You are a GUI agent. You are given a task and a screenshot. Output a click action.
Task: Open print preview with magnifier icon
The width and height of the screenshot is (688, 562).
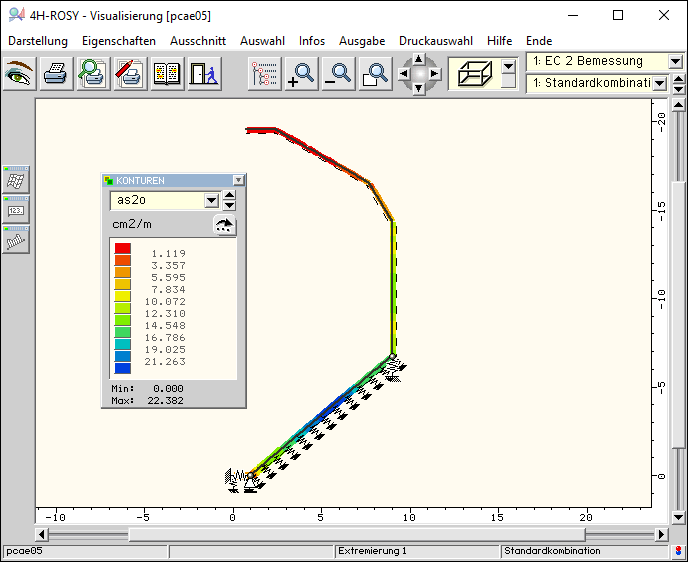pyautogui.click(x=93, y=74)
